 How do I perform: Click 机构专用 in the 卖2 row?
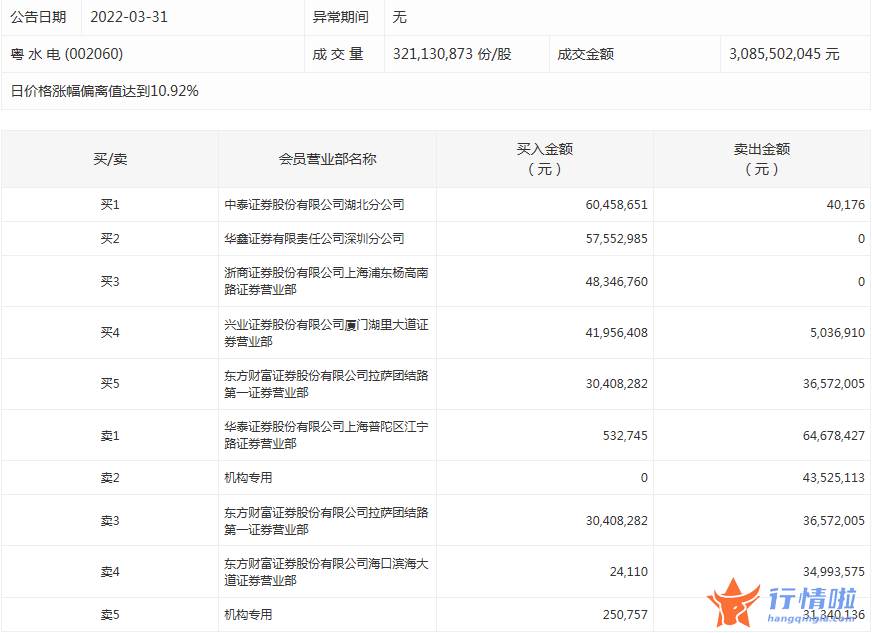coord(248,478)
